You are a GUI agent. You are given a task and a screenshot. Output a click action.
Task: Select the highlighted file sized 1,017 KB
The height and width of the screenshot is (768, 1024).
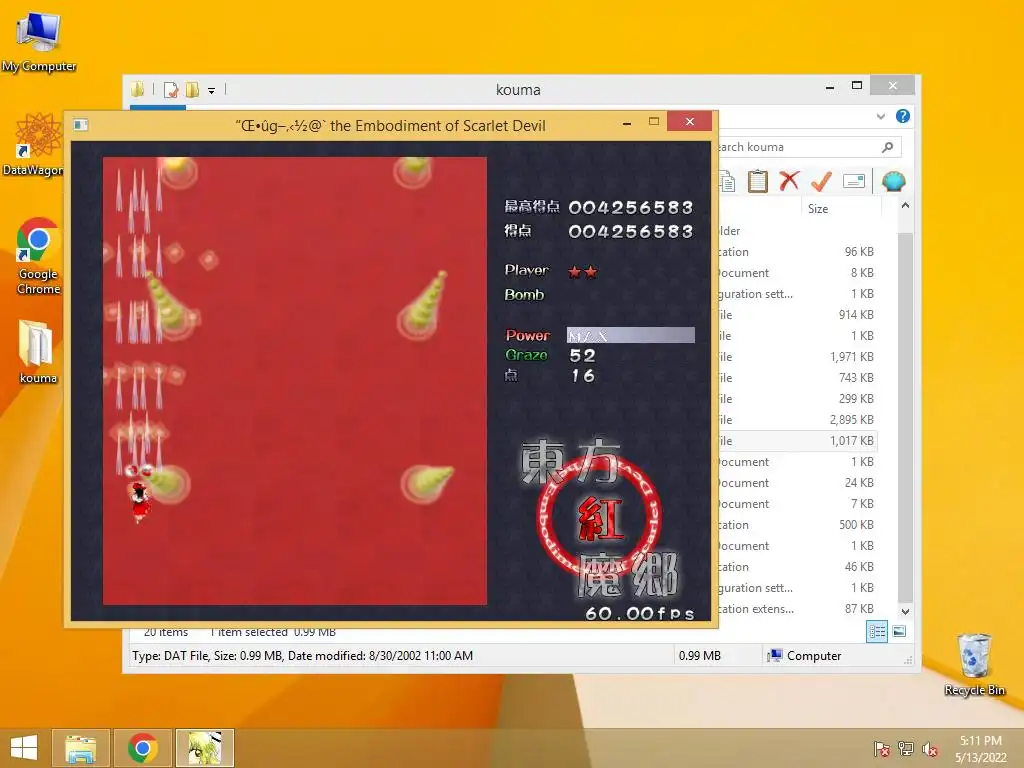point(797,441)
